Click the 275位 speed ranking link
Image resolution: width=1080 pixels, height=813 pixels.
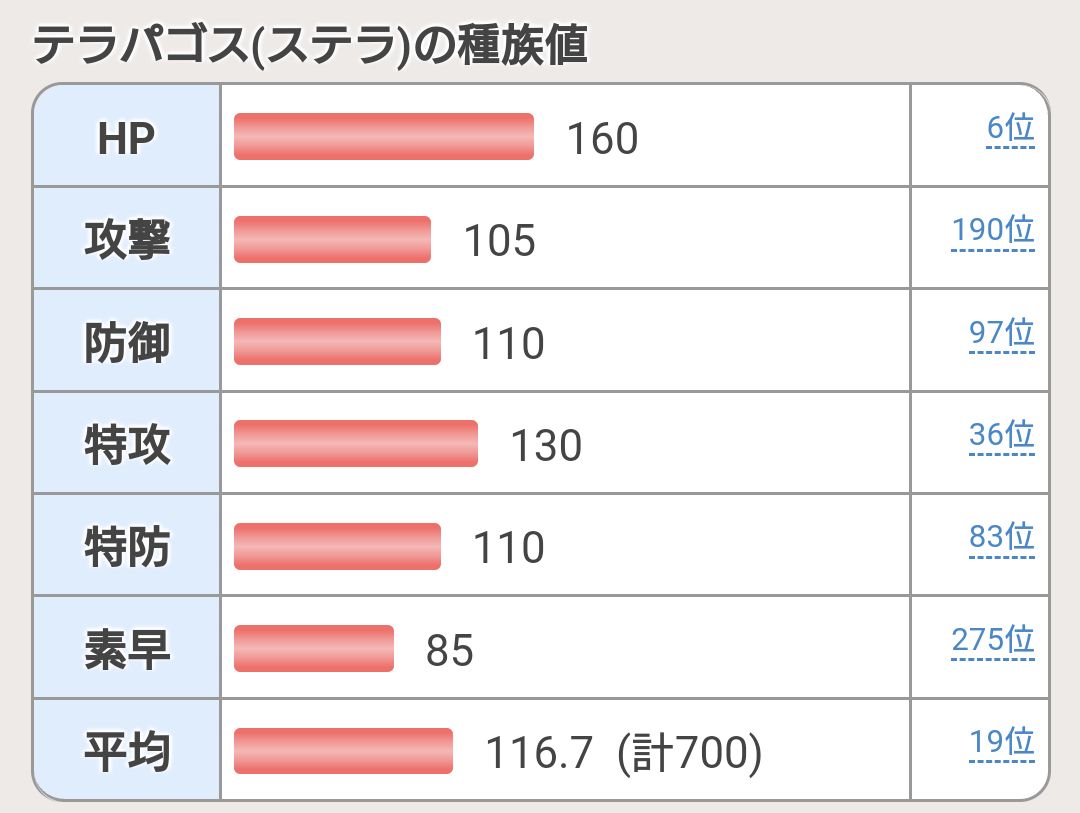(x=992, y=640)
